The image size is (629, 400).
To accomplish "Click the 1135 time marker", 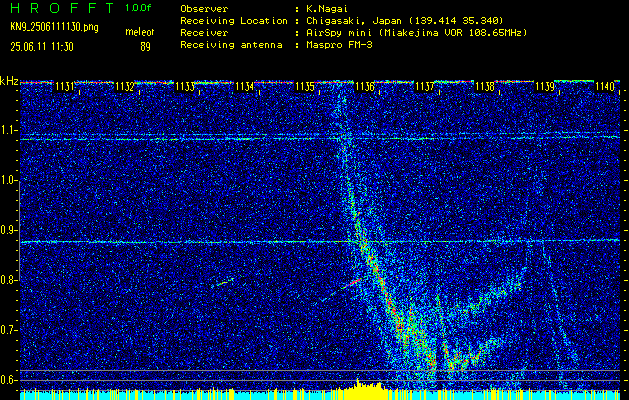I will pyautogui.click(x=304, y=87).
